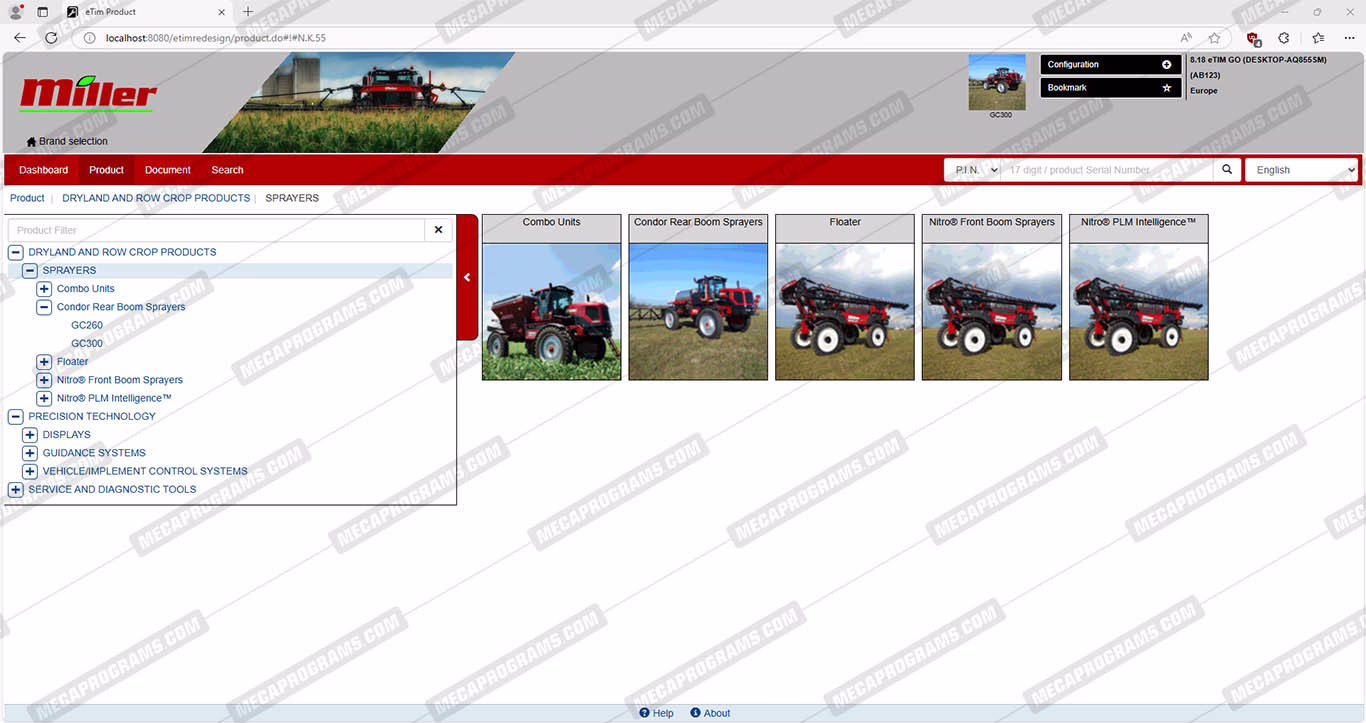Open the Floater product card

point(845,297)
